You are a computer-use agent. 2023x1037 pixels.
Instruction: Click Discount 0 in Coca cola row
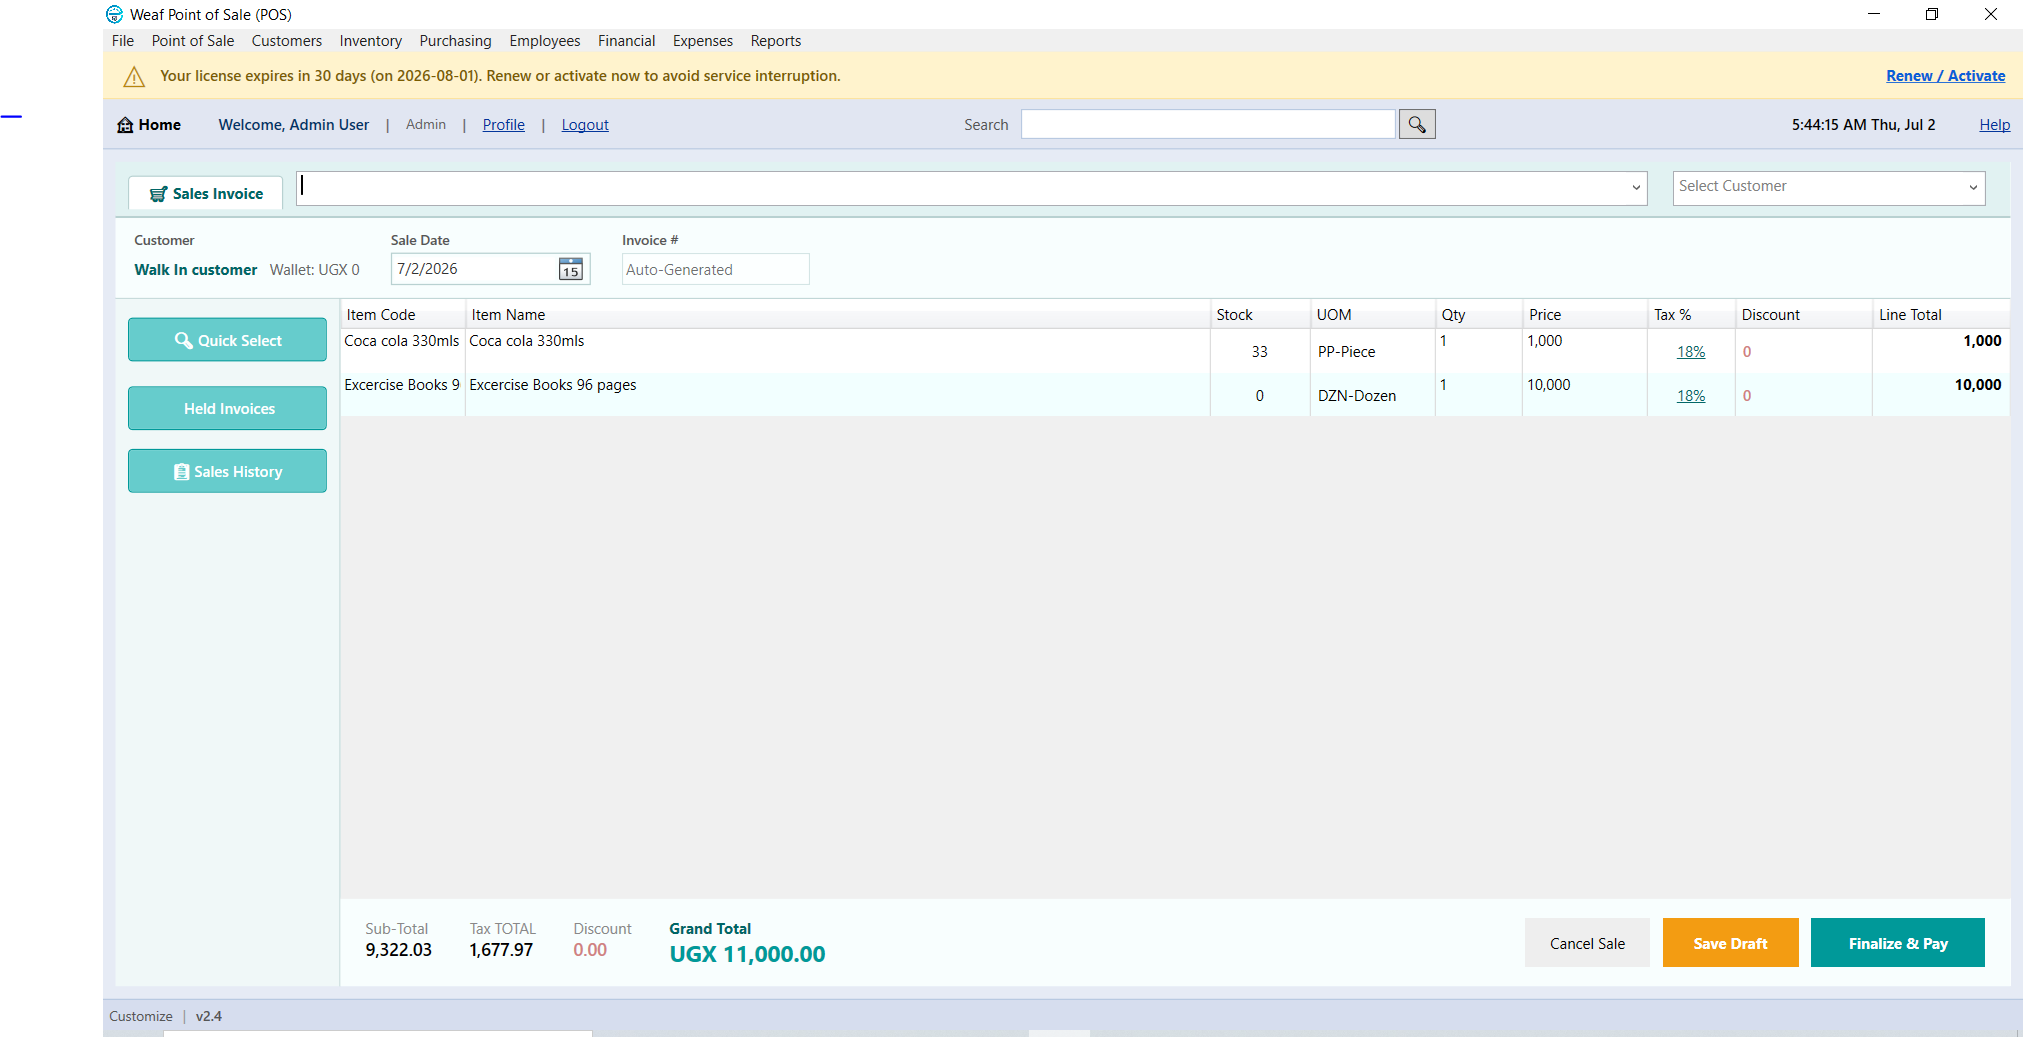click(1747, 352)
